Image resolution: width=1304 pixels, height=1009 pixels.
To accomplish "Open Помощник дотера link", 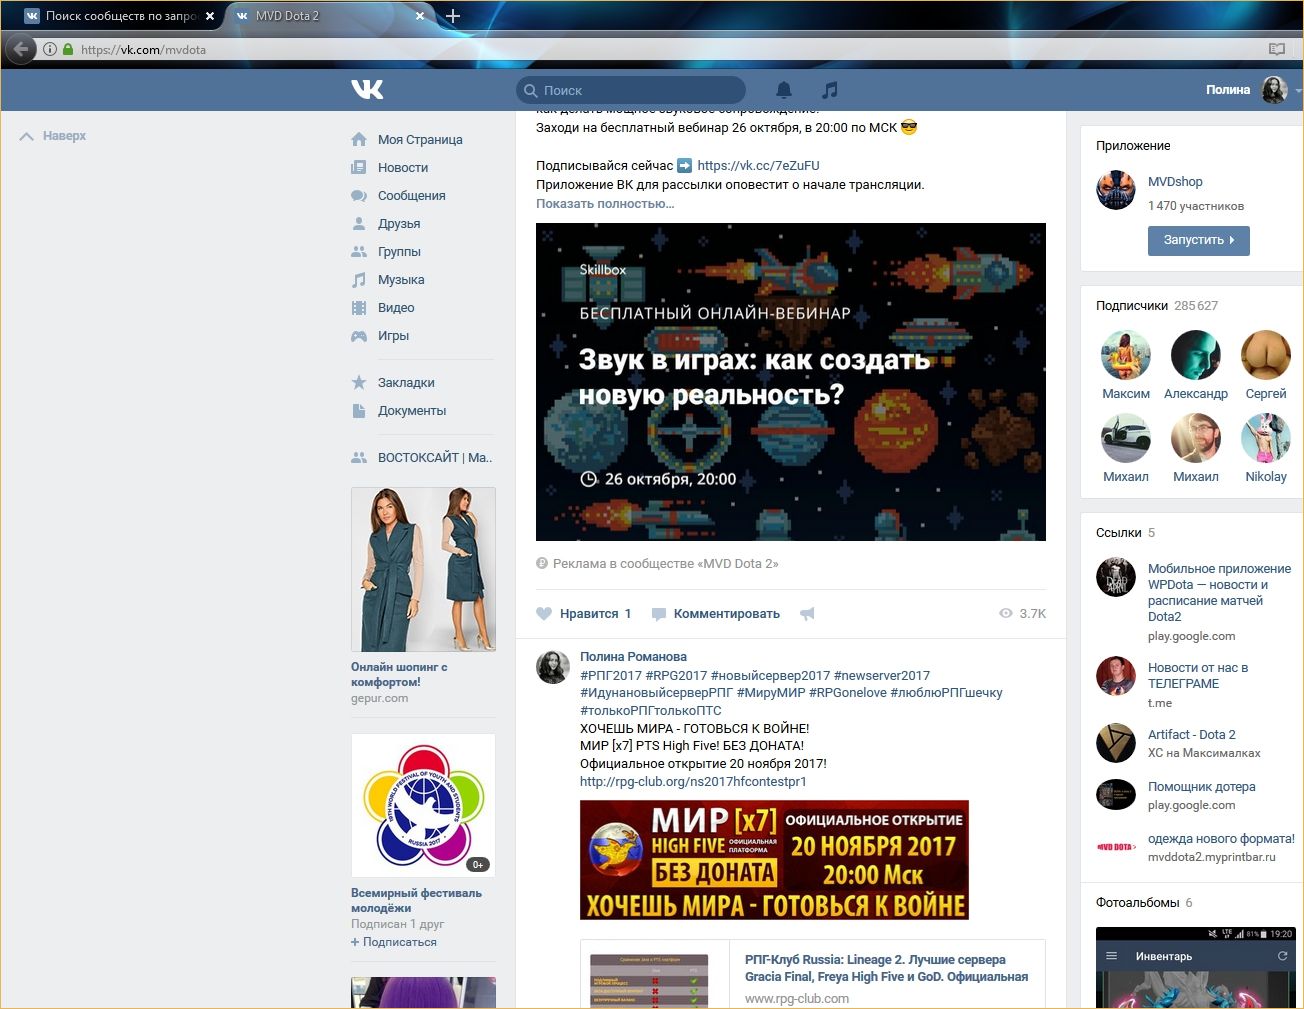I will click(1201, 787).
